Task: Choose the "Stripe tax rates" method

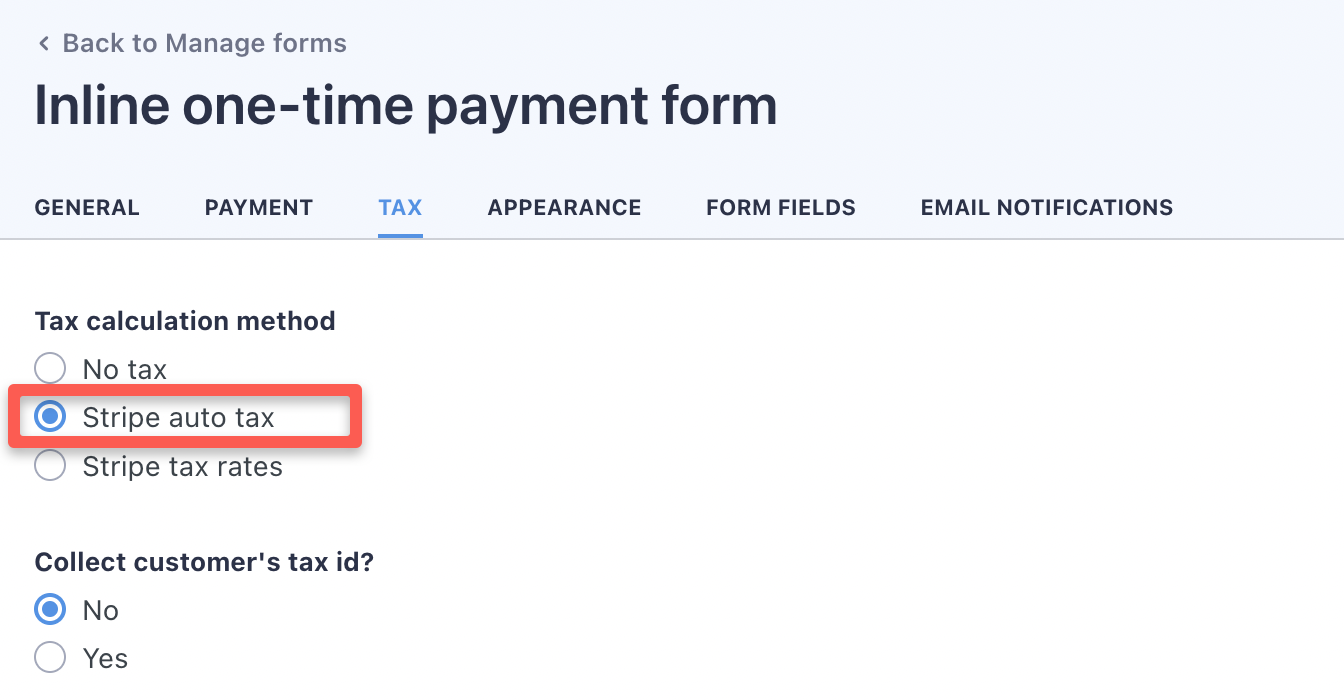Action: (50, 465)
